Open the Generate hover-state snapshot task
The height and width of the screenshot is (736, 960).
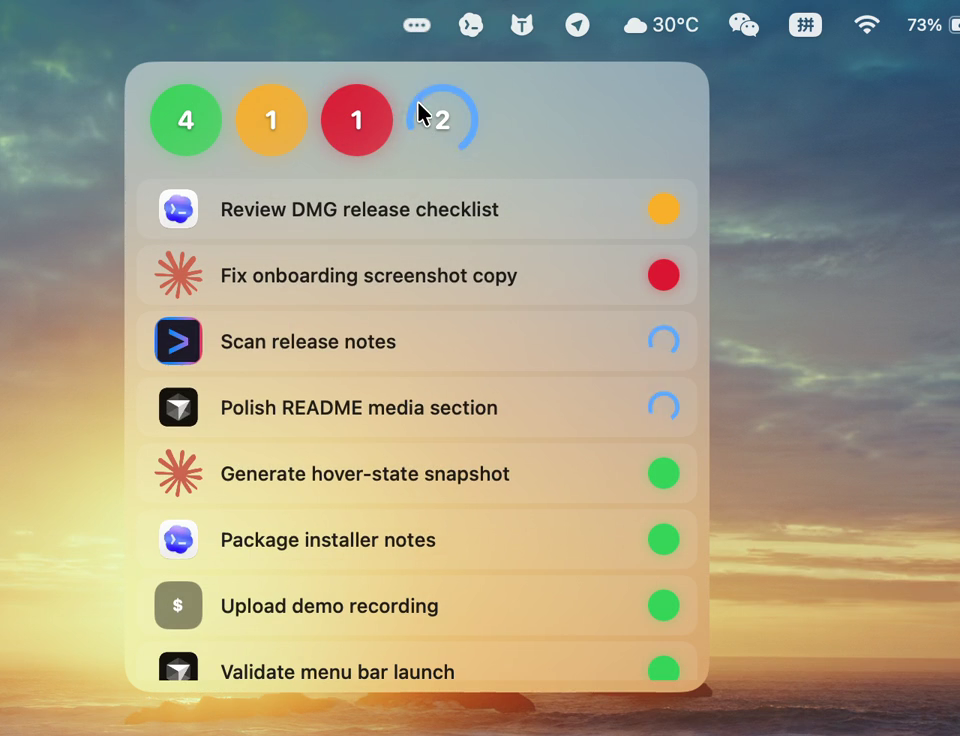pyautogui.click(x=417, y=473)
